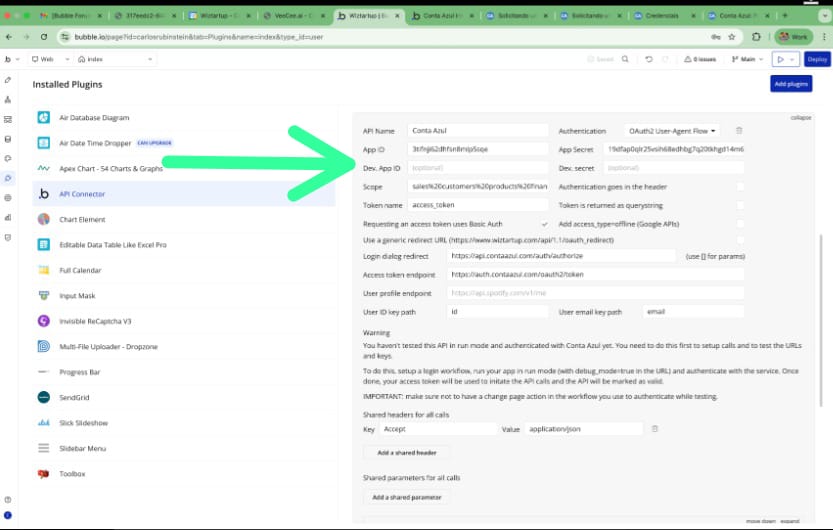This screenshot has width=833, height=530.
Task: Click the shared header Value application/json field
Action: (x=584, y=429)
